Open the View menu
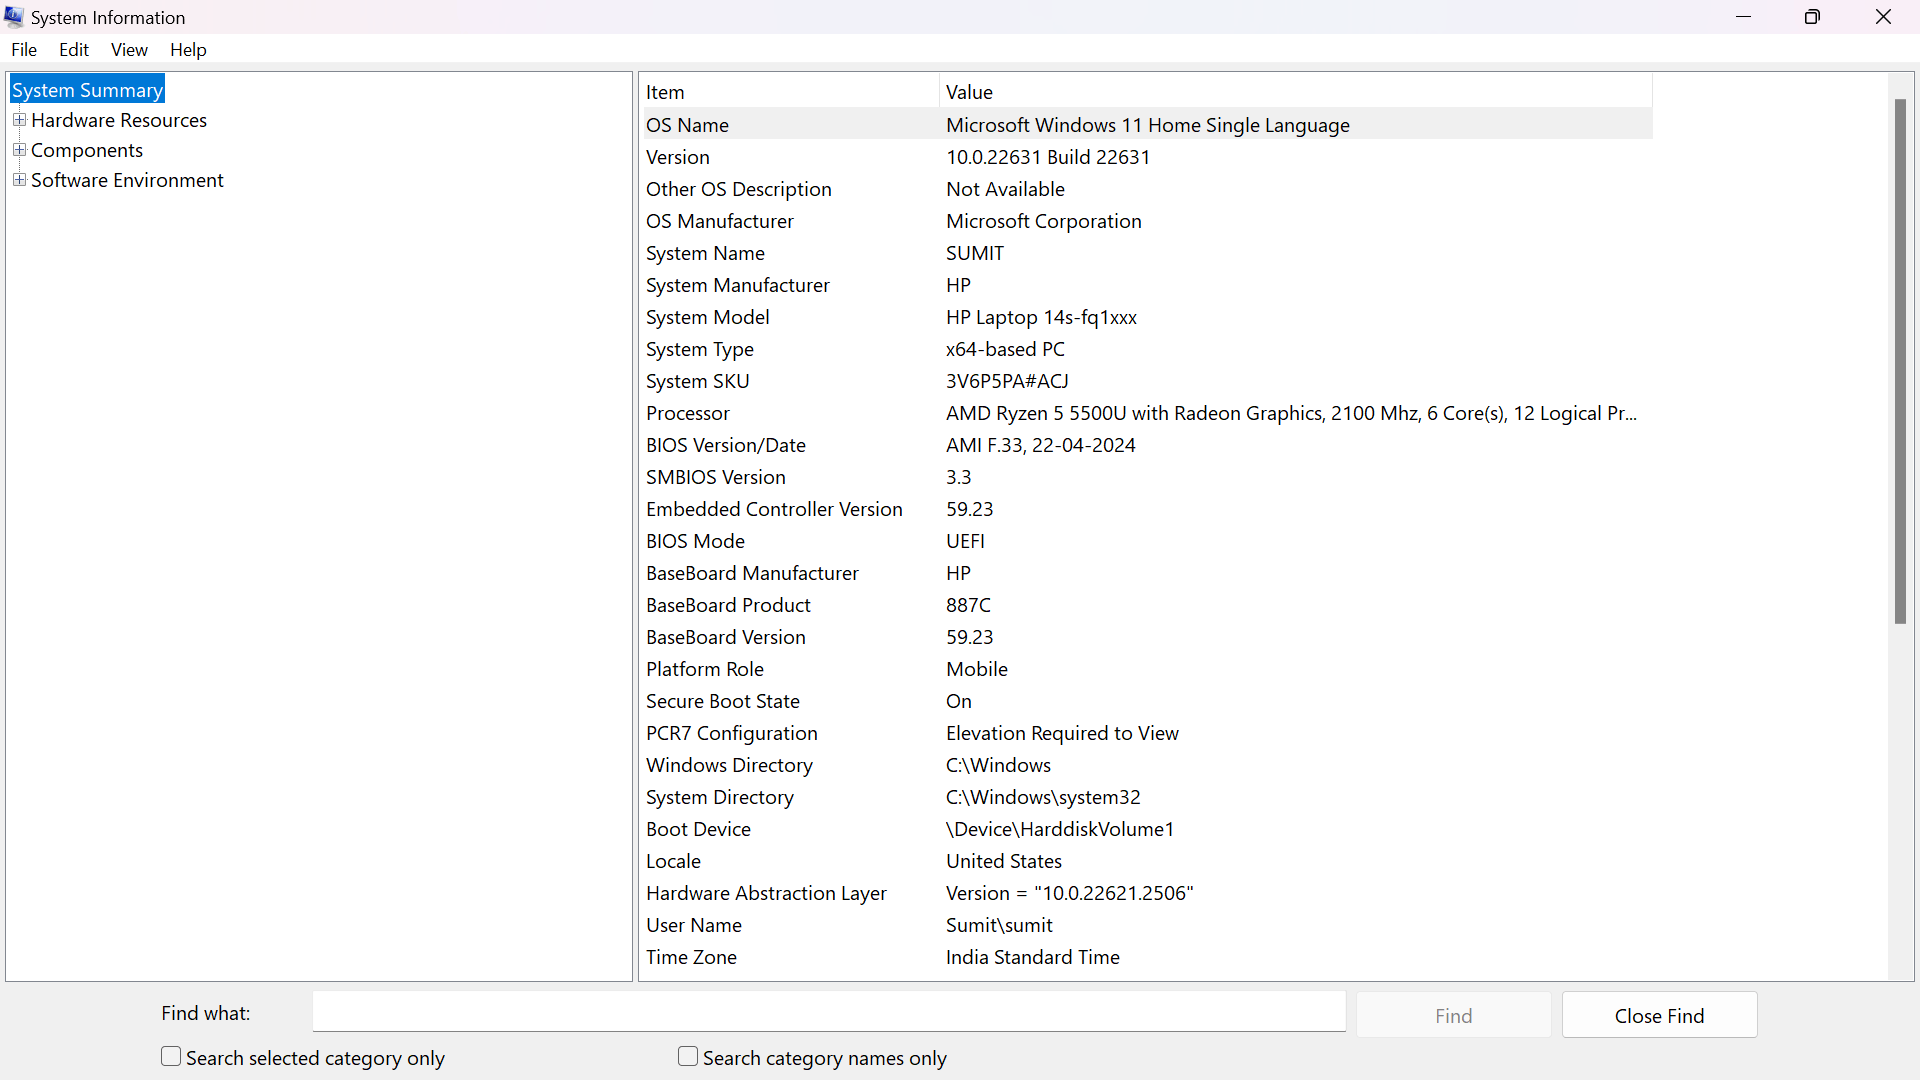Image resolution: width=1920 pixels, height=1080 pixels. tap(129, 50)
